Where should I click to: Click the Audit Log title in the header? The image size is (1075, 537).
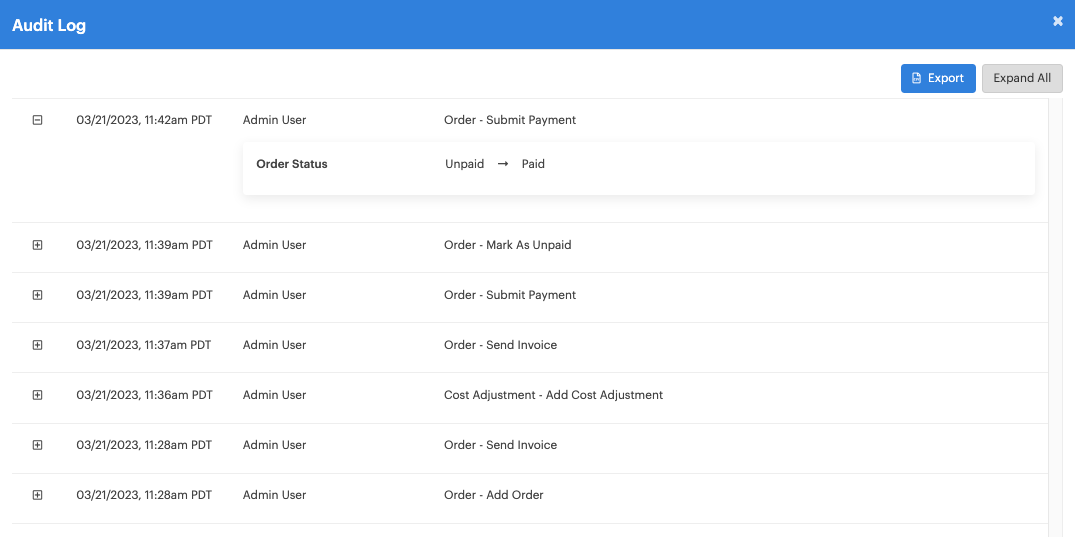click(49, 25)
